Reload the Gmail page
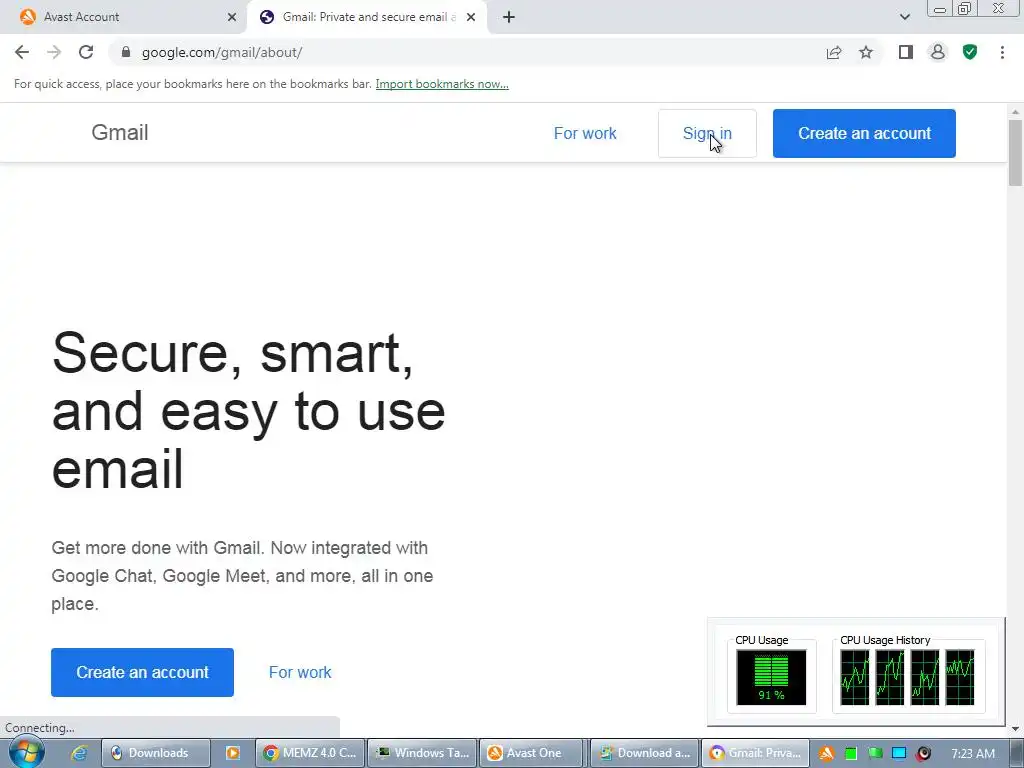Image resolution: width=1024 pixels, height=768 pixels. point(86,52)
